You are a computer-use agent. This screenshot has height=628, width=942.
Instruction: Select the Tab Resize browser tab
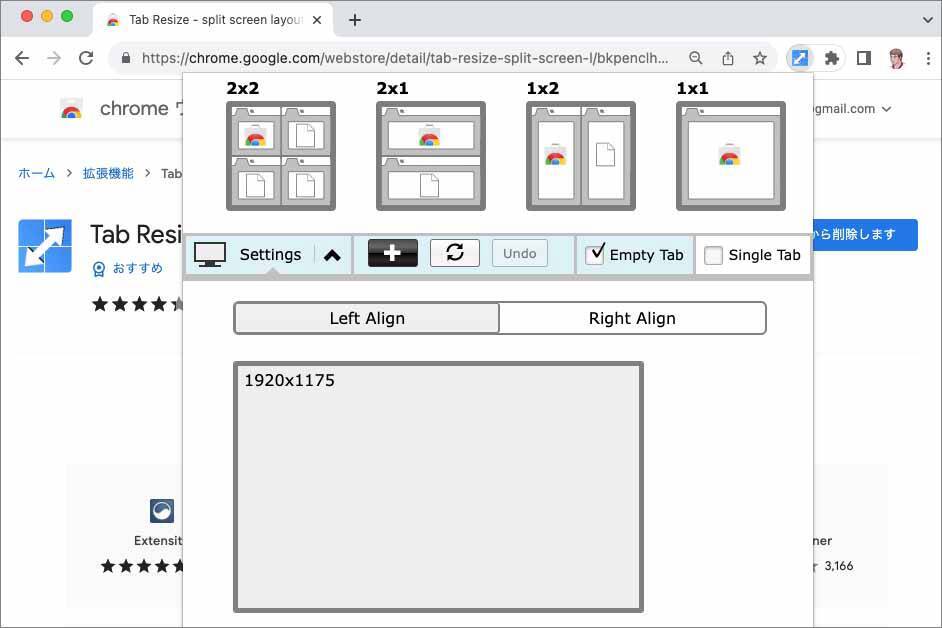click(x=213, y=20)
